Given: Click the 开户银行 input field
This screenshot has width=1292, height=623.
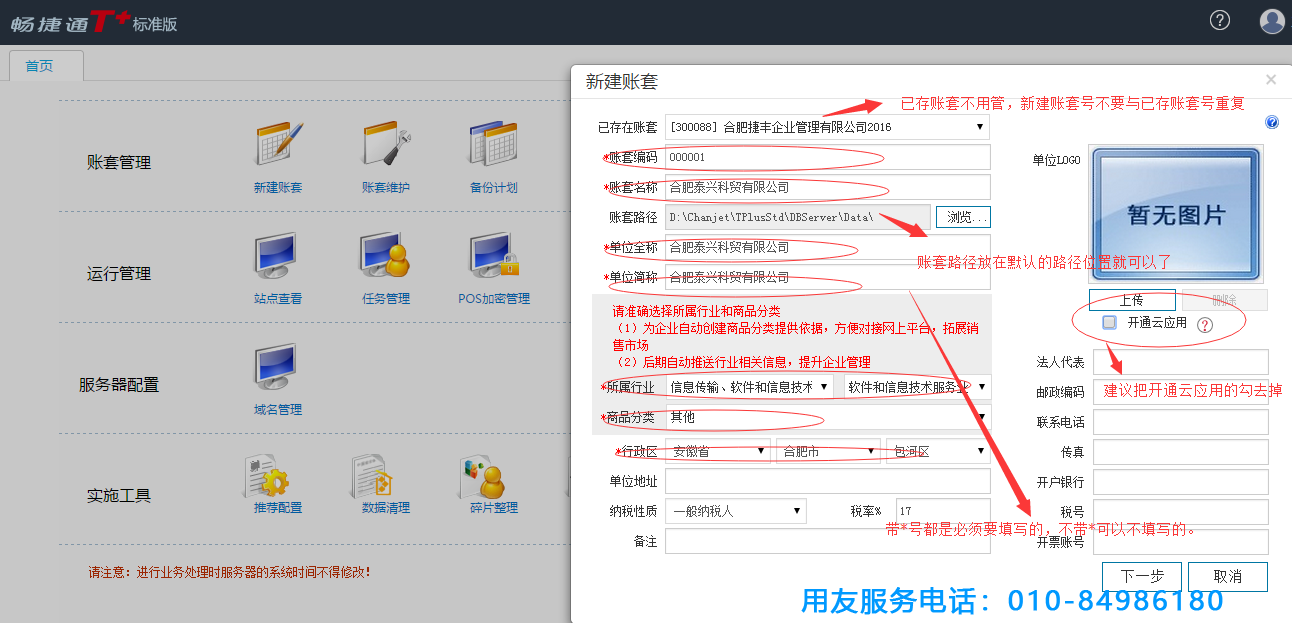Looking at the screenshot, I should pyautogui.click(x=1181, y=482).
